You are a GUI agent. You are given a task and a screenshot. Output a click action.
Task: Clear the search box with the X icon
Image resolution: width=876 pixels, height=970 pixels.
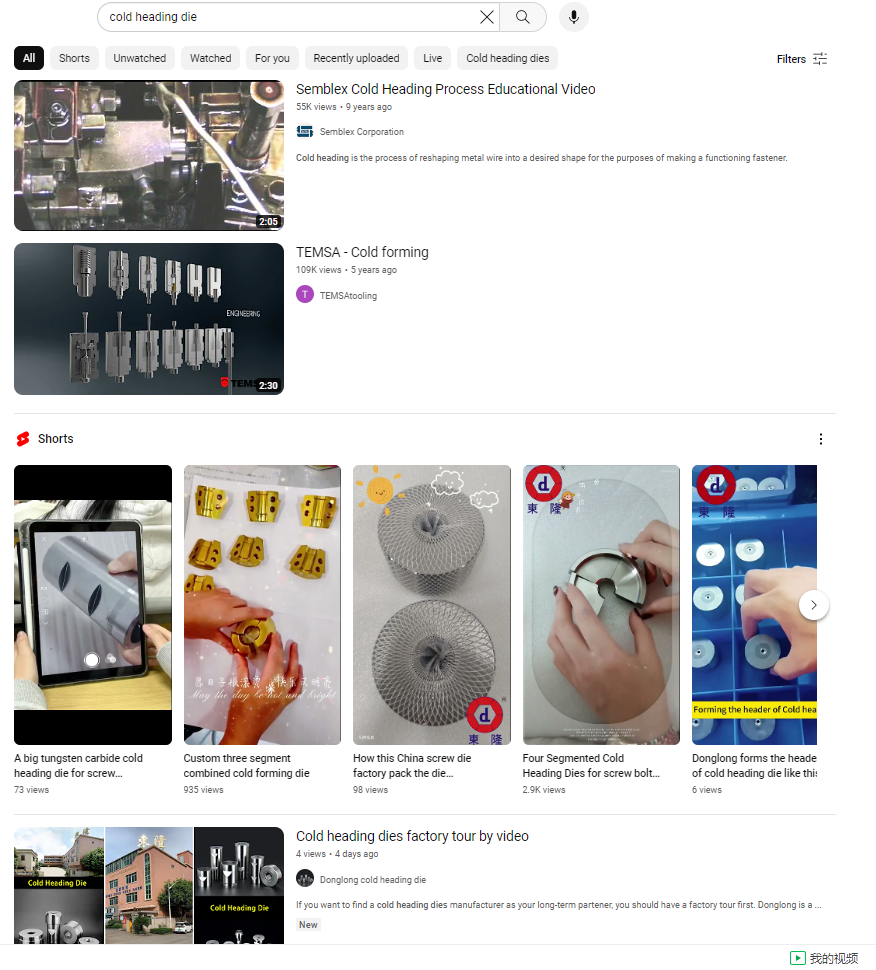[486, 17]
